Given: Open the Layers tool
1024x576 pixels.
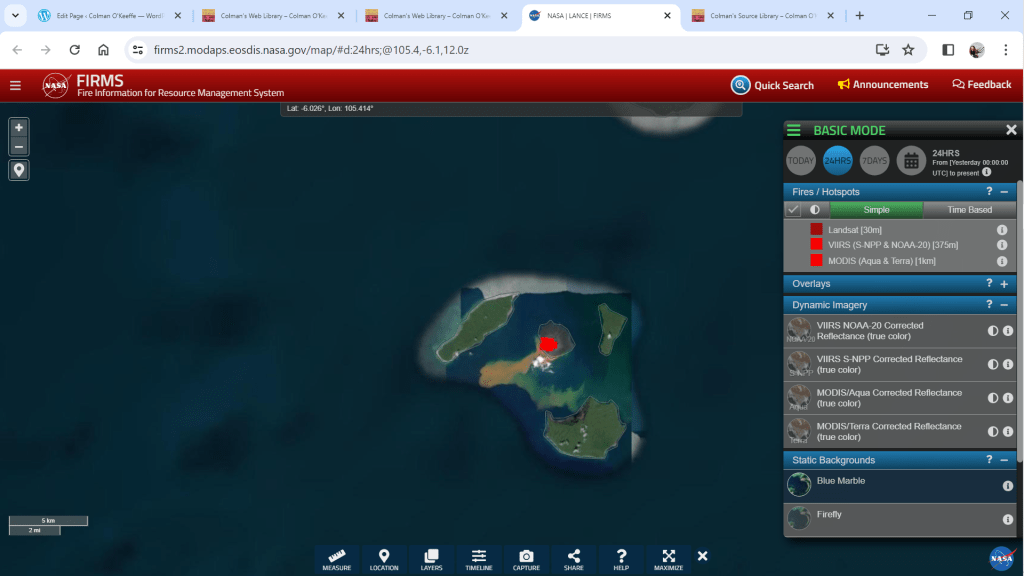Looking at the screenshot, I should tap(431, 559).
